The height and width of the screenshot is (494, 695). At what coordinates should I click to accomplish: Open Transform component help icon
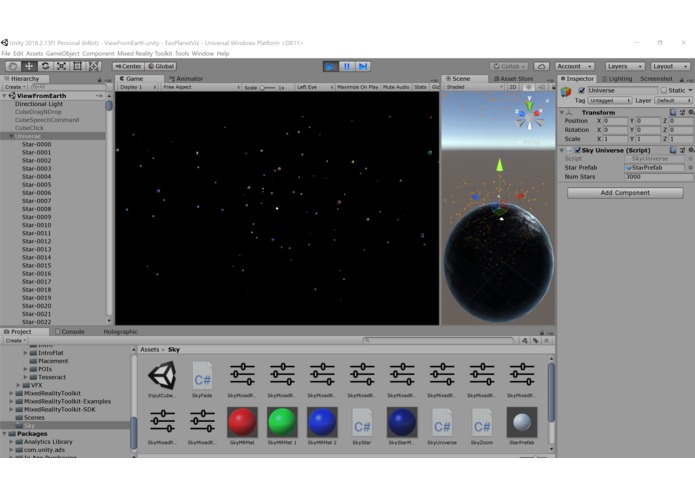673,113
